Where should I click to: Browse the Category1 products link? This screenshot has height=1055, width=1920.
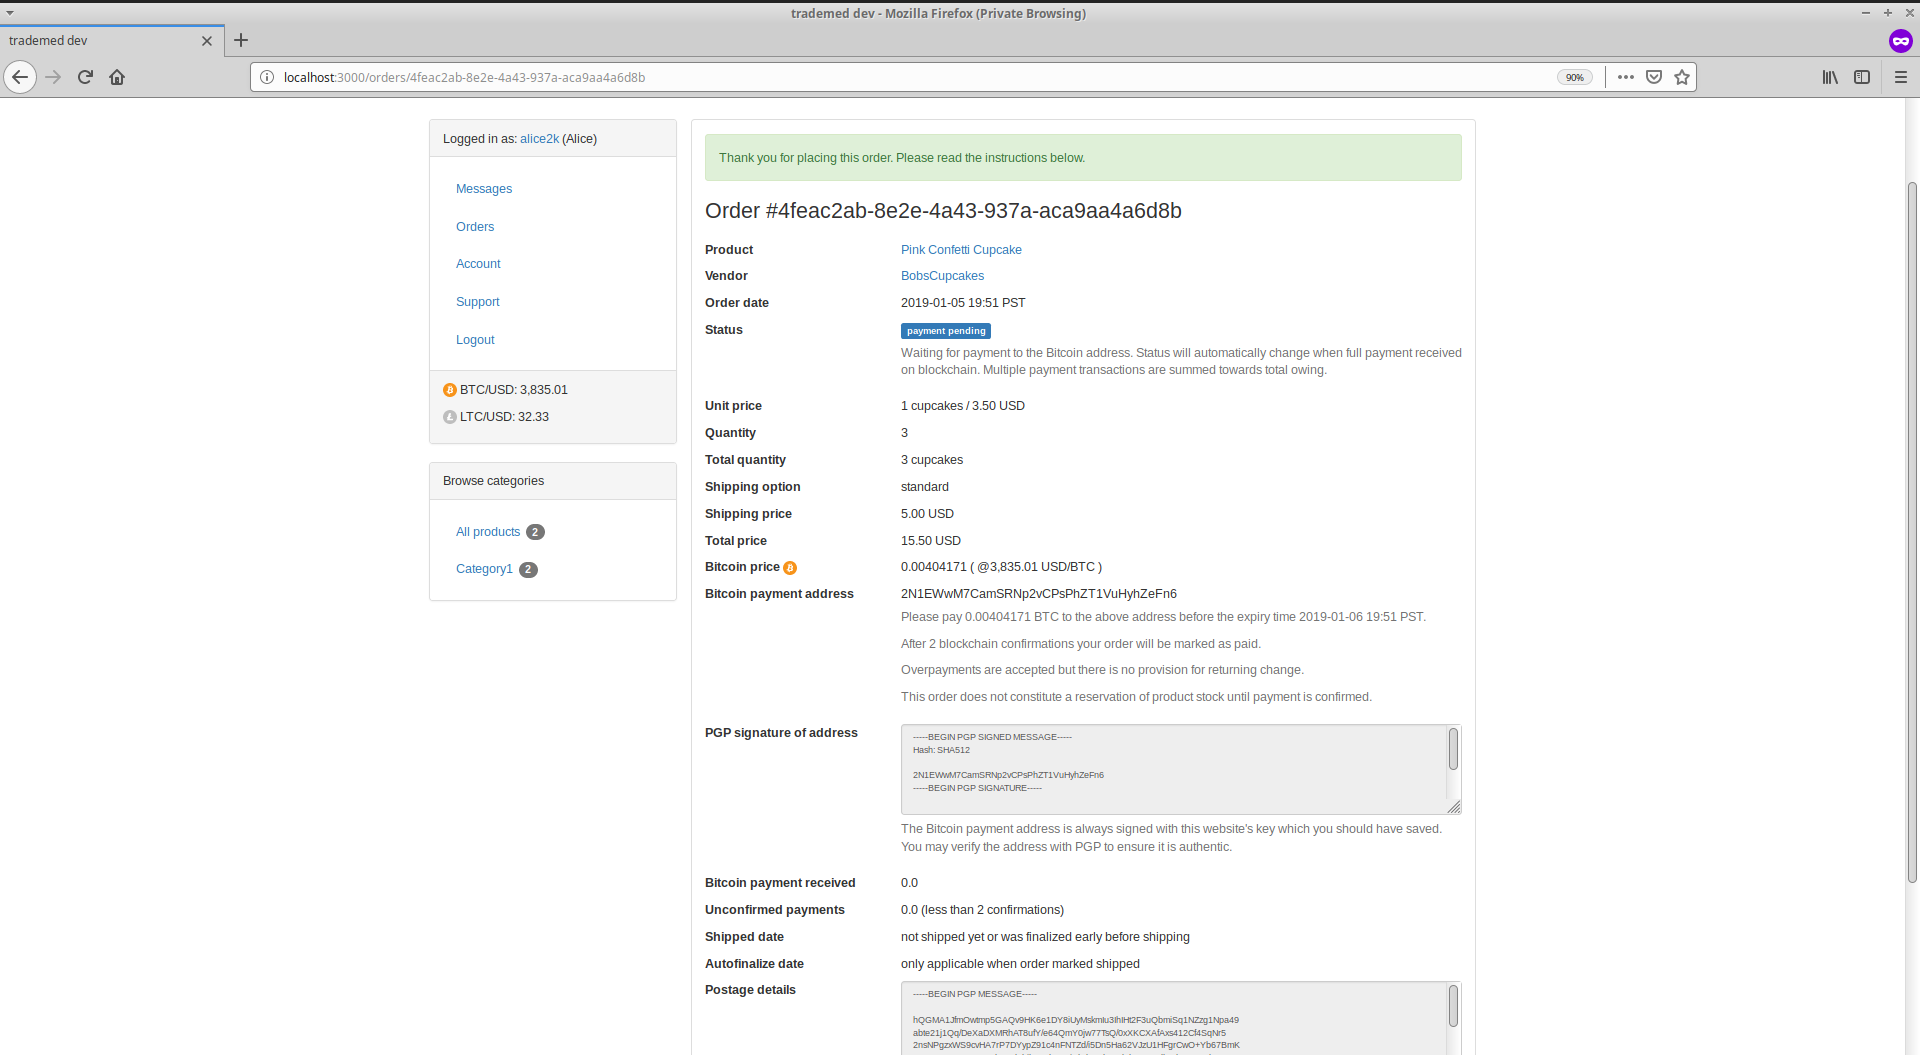click(x=484, y=569)
